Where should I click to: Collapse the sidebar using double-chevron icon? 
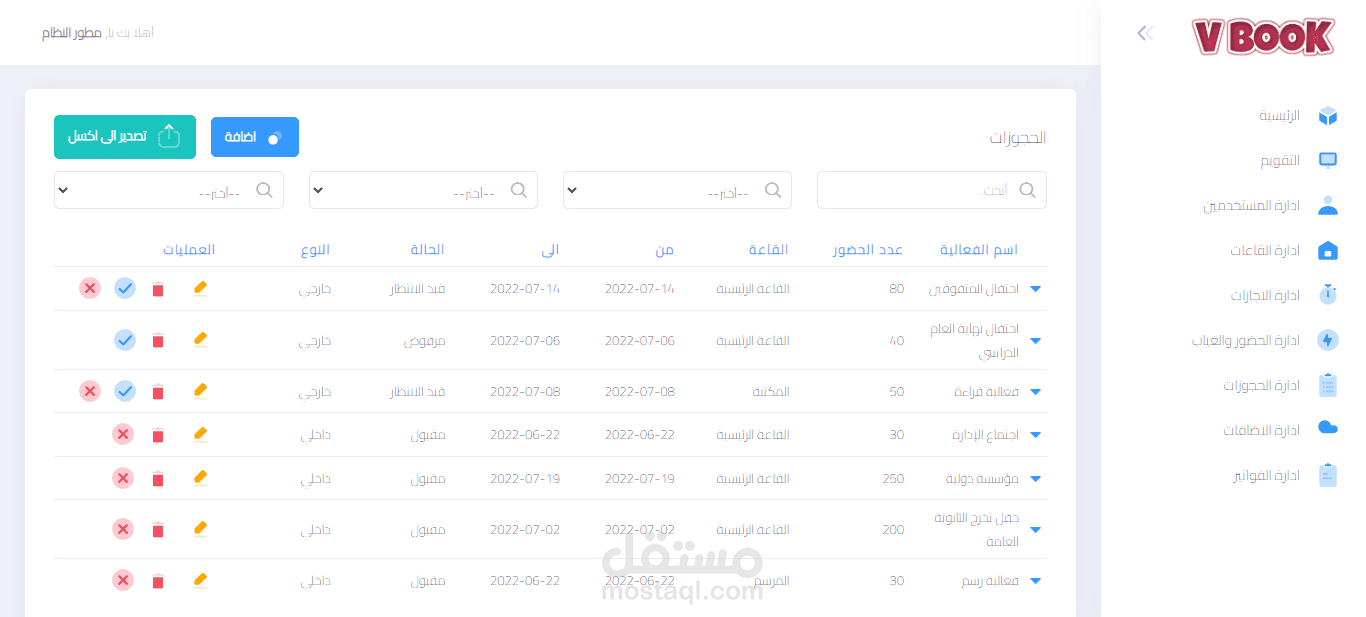[x=1146, y=33]
